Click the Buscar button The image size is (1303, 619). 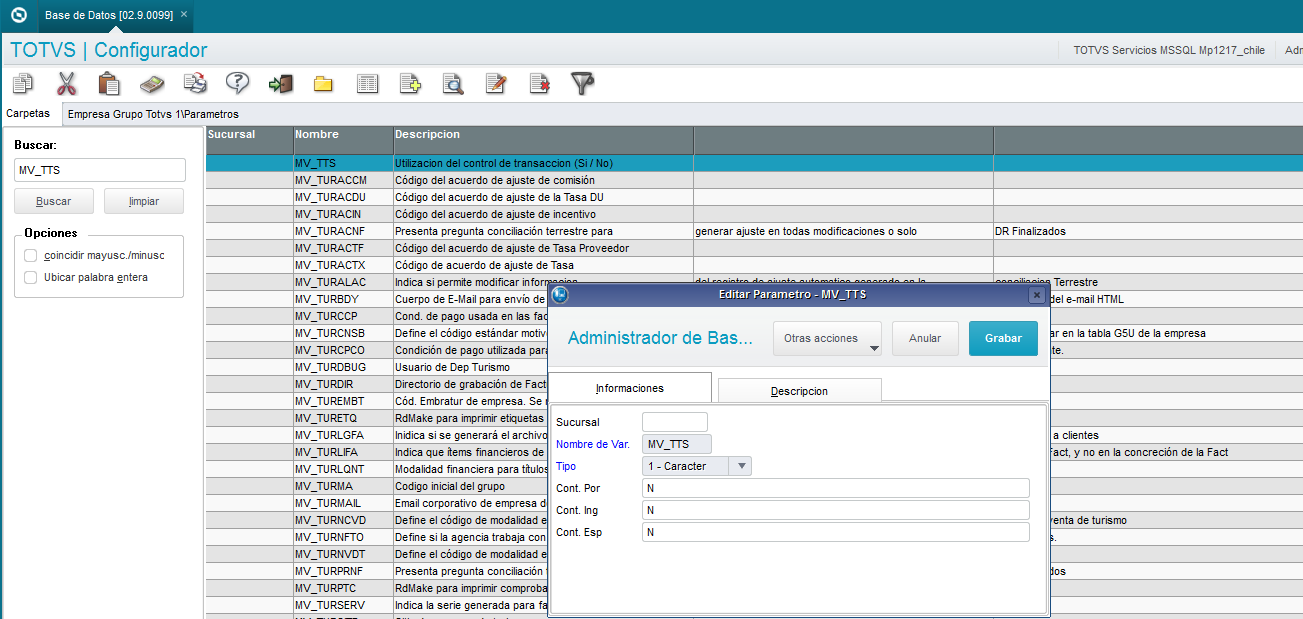coord(54,201)
